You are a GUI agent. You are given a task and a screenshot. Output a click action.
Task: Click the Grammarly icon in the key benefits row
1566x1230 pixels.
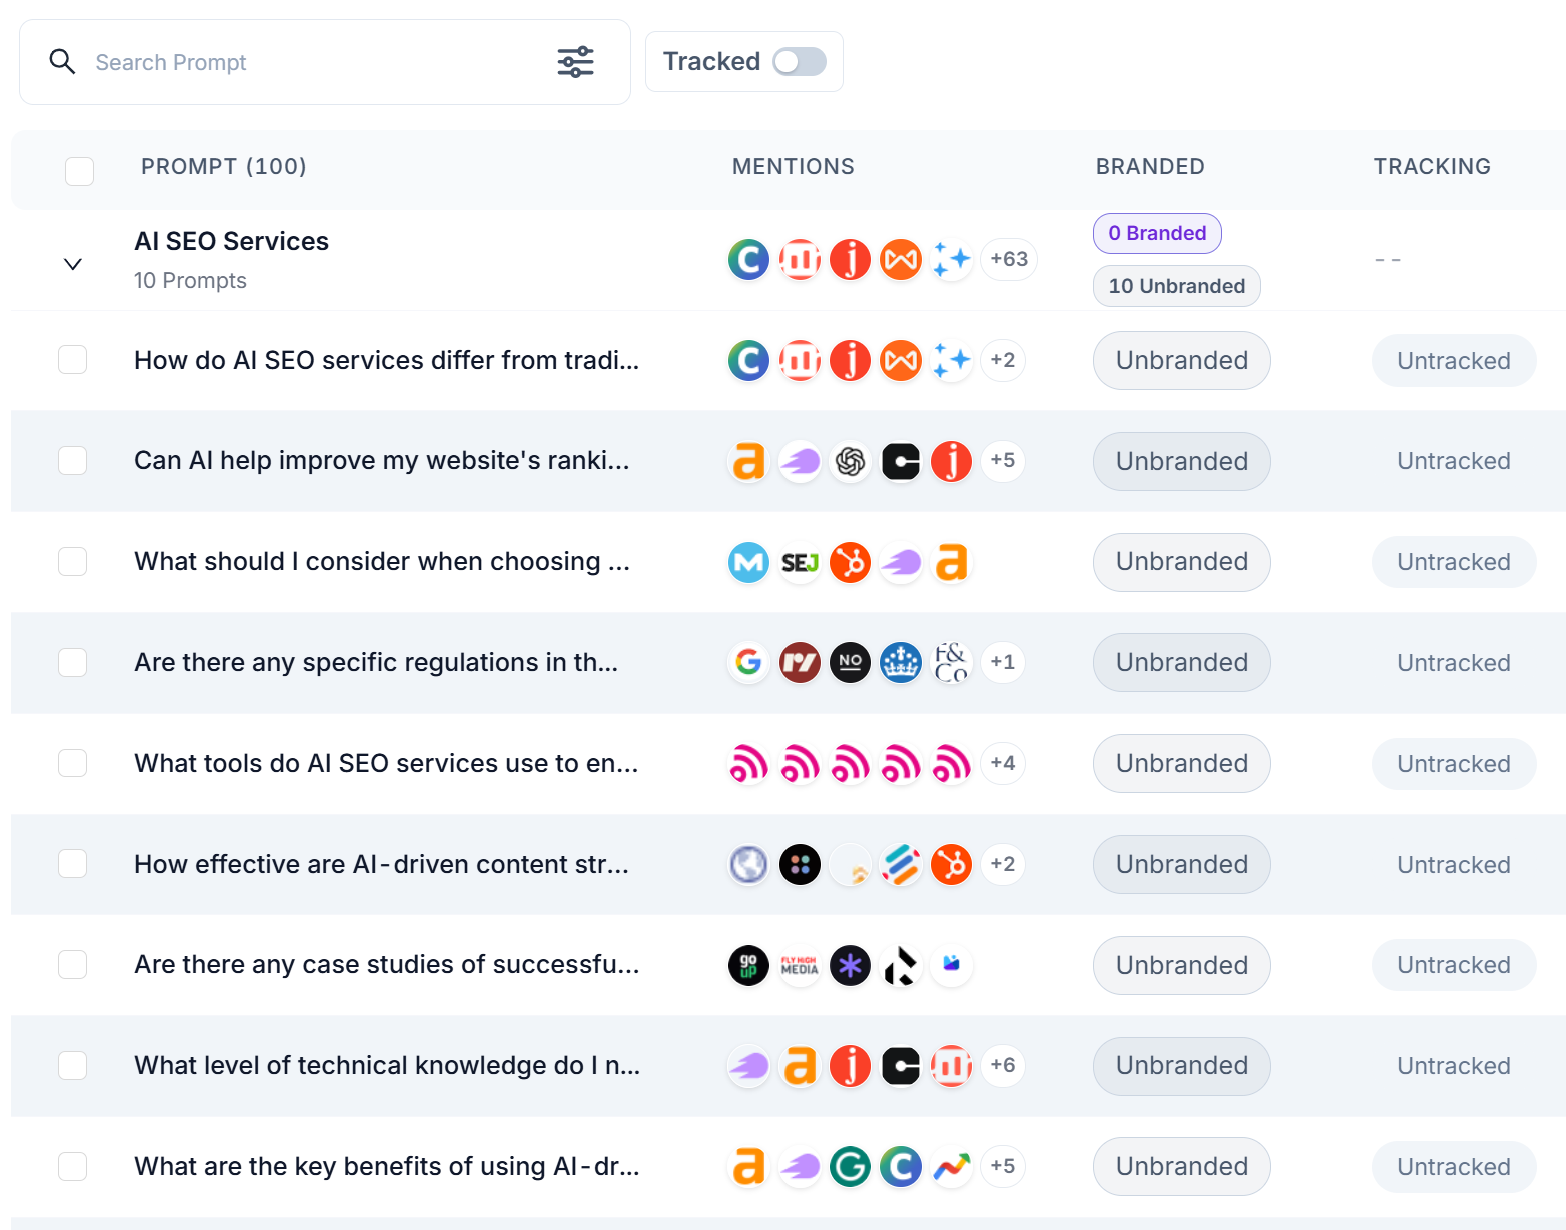[x=850, y=1166]
